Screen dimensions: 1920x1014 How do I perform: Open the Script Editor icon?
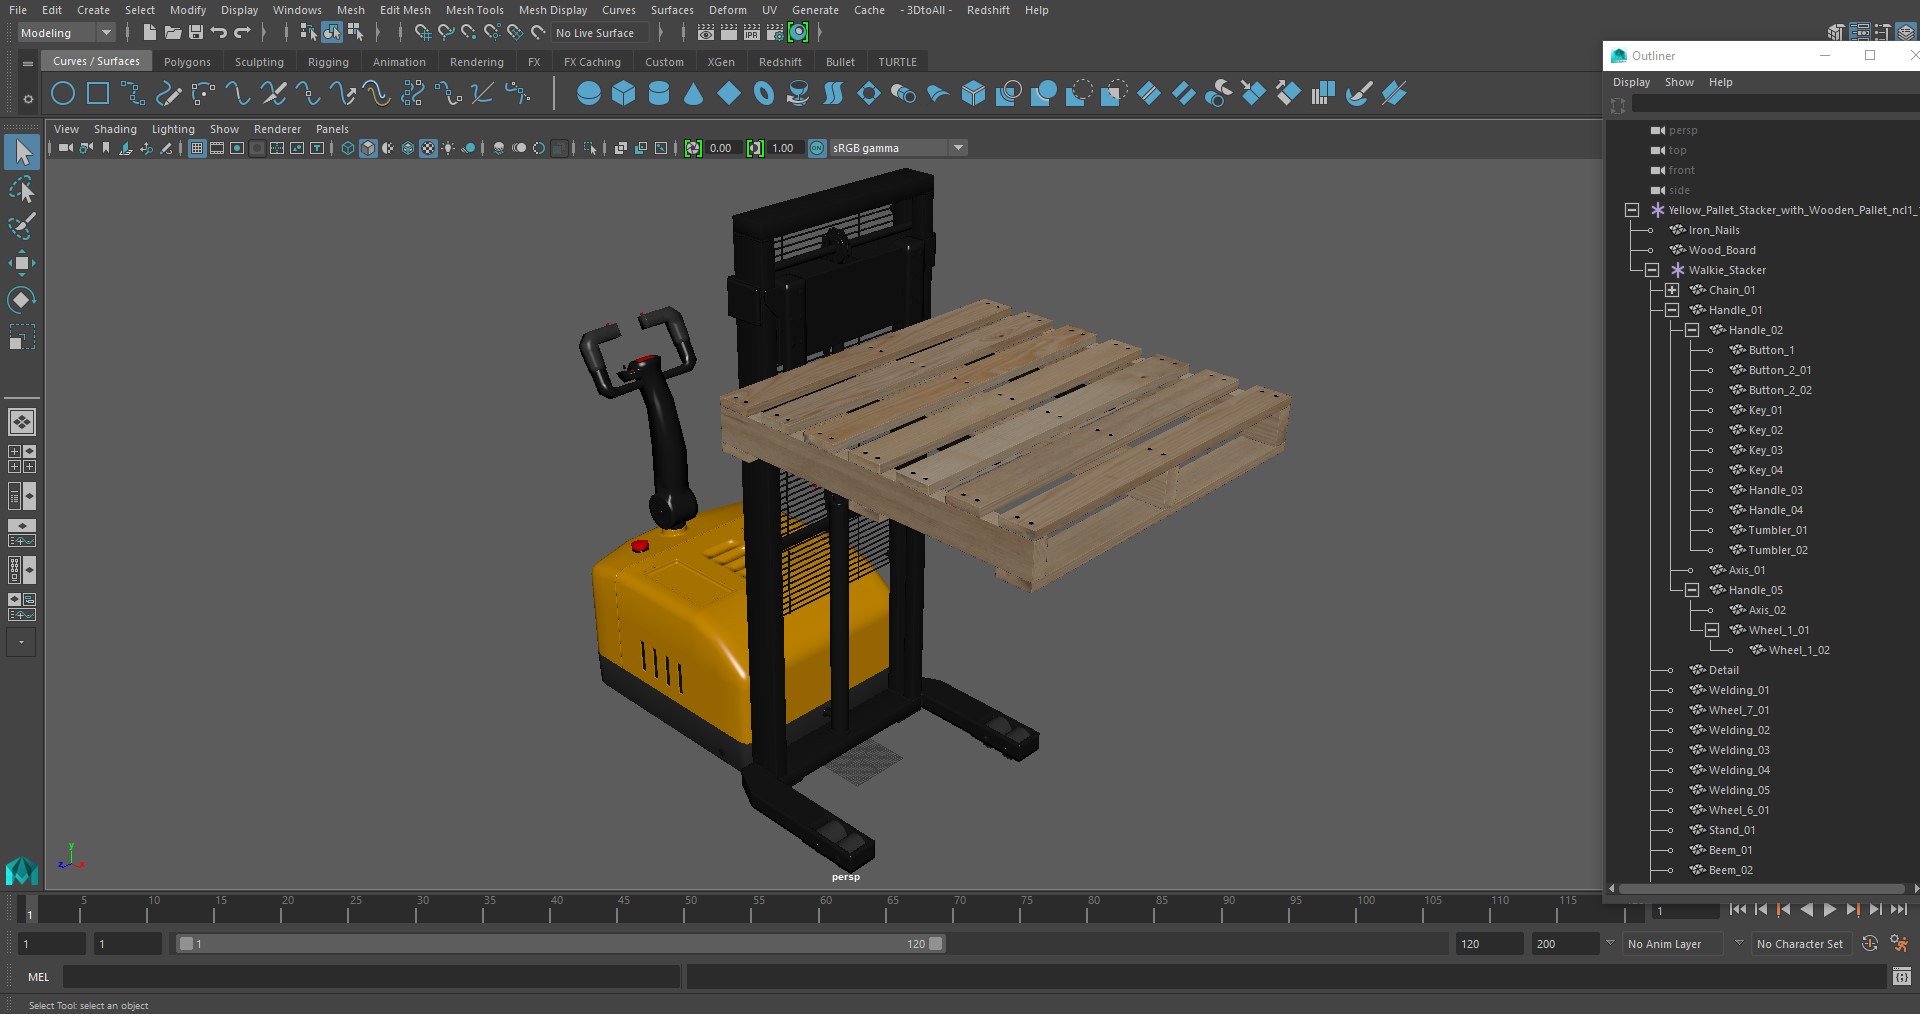1902,977
